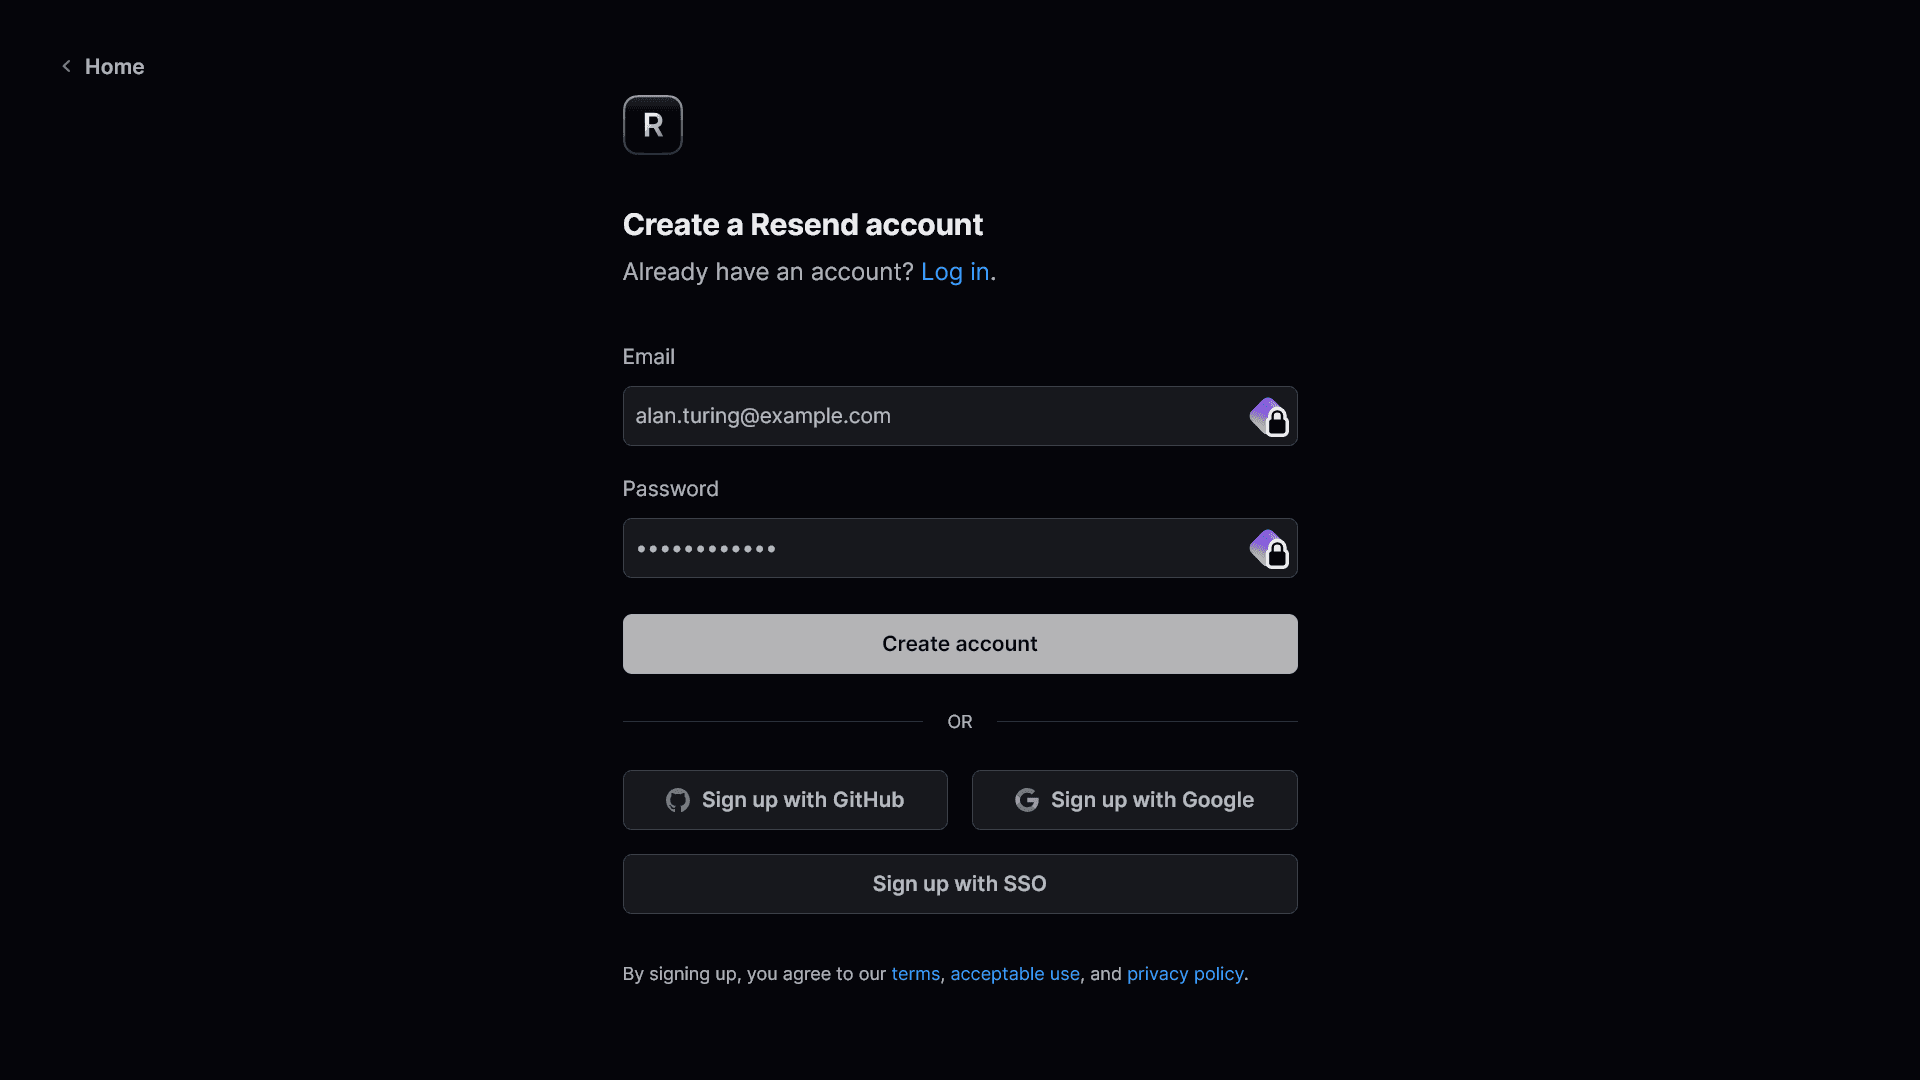Open the privacy policy link
Viewport: 1920px width, 1080px height.
point(1185,974)
